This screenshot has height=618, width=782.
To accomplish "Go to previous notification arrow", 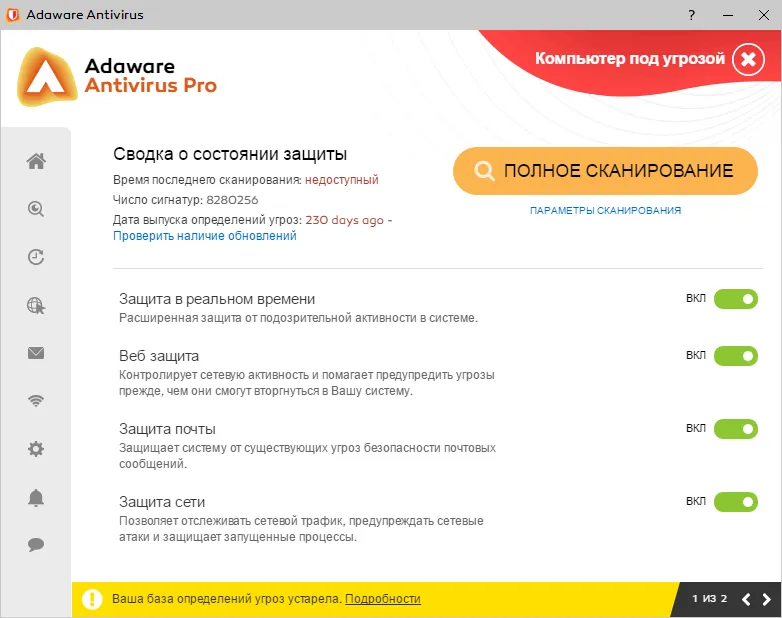I will [746, 599].
